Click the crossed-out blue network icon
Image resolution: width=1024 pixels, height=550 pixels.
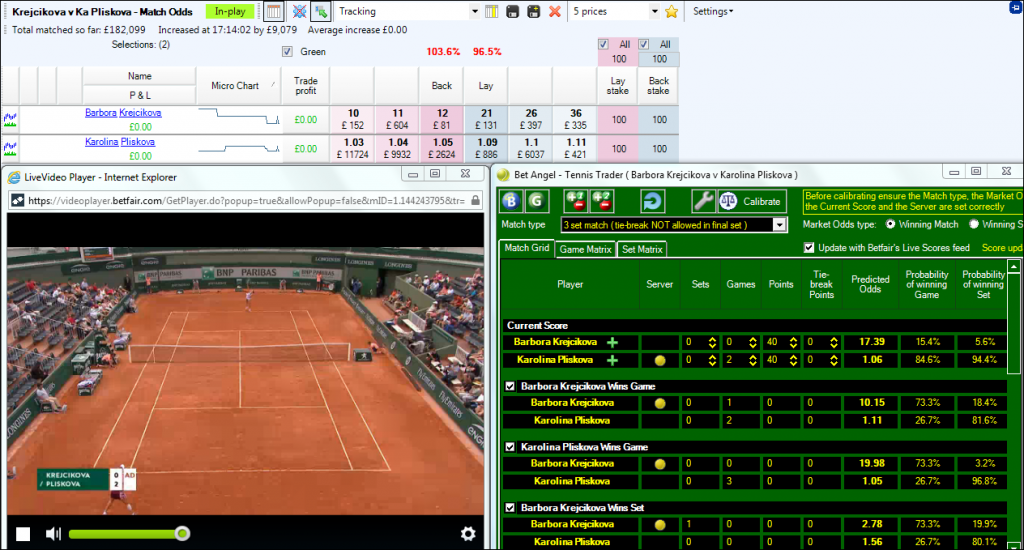click(299, 11)
